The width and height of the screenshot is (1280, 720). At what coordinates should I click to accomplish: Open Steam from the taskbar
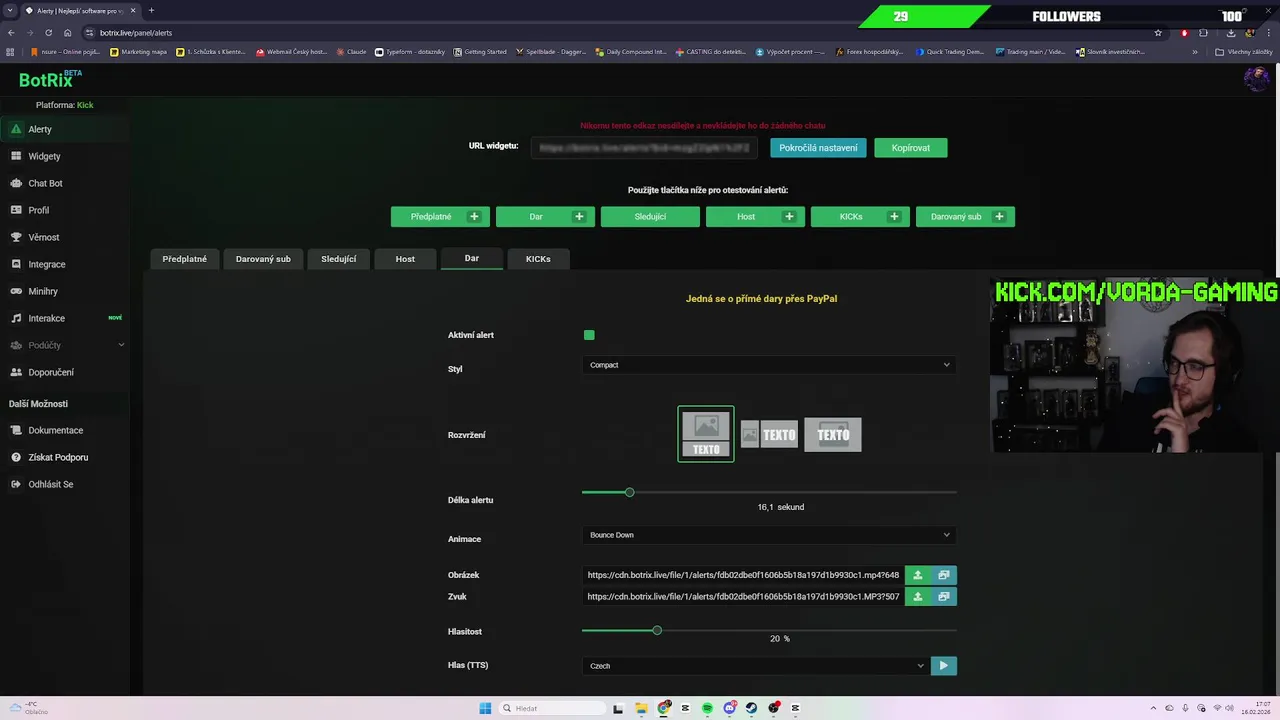point(751,708)
